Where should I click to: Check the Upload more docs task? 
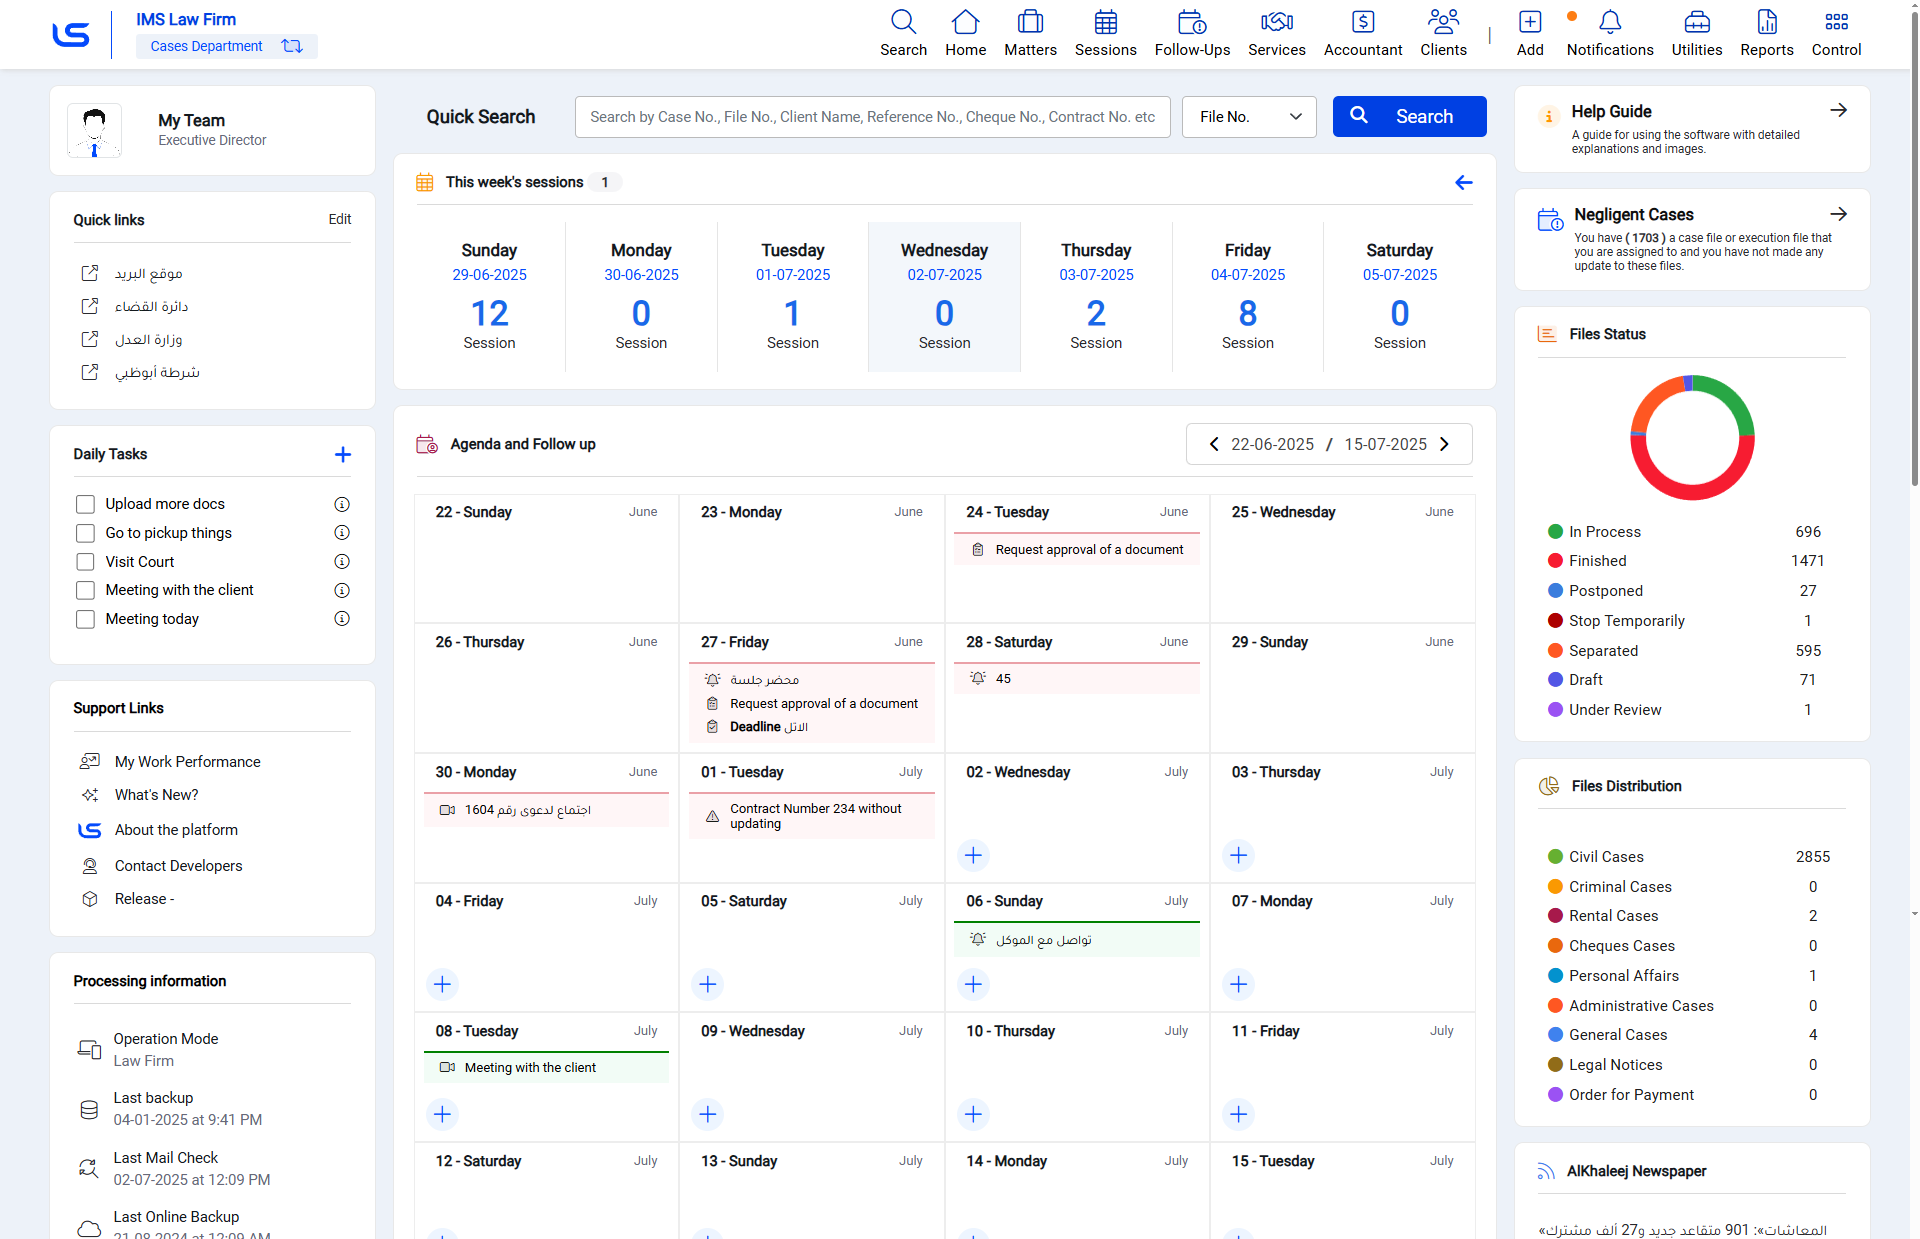[86, 504]
